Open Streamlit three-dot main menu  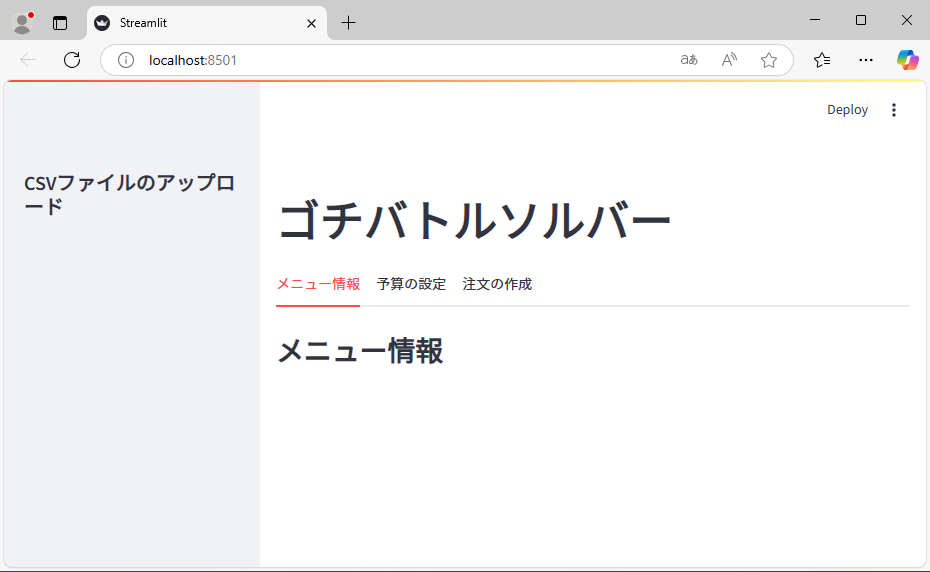(x=894, y=110)
